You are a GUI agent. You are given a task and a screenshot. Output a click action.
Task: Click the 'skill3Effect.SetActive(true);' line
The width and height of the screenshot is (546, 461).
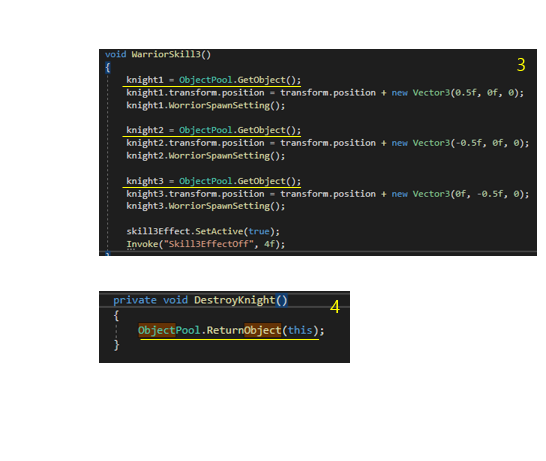click(203, 232)
